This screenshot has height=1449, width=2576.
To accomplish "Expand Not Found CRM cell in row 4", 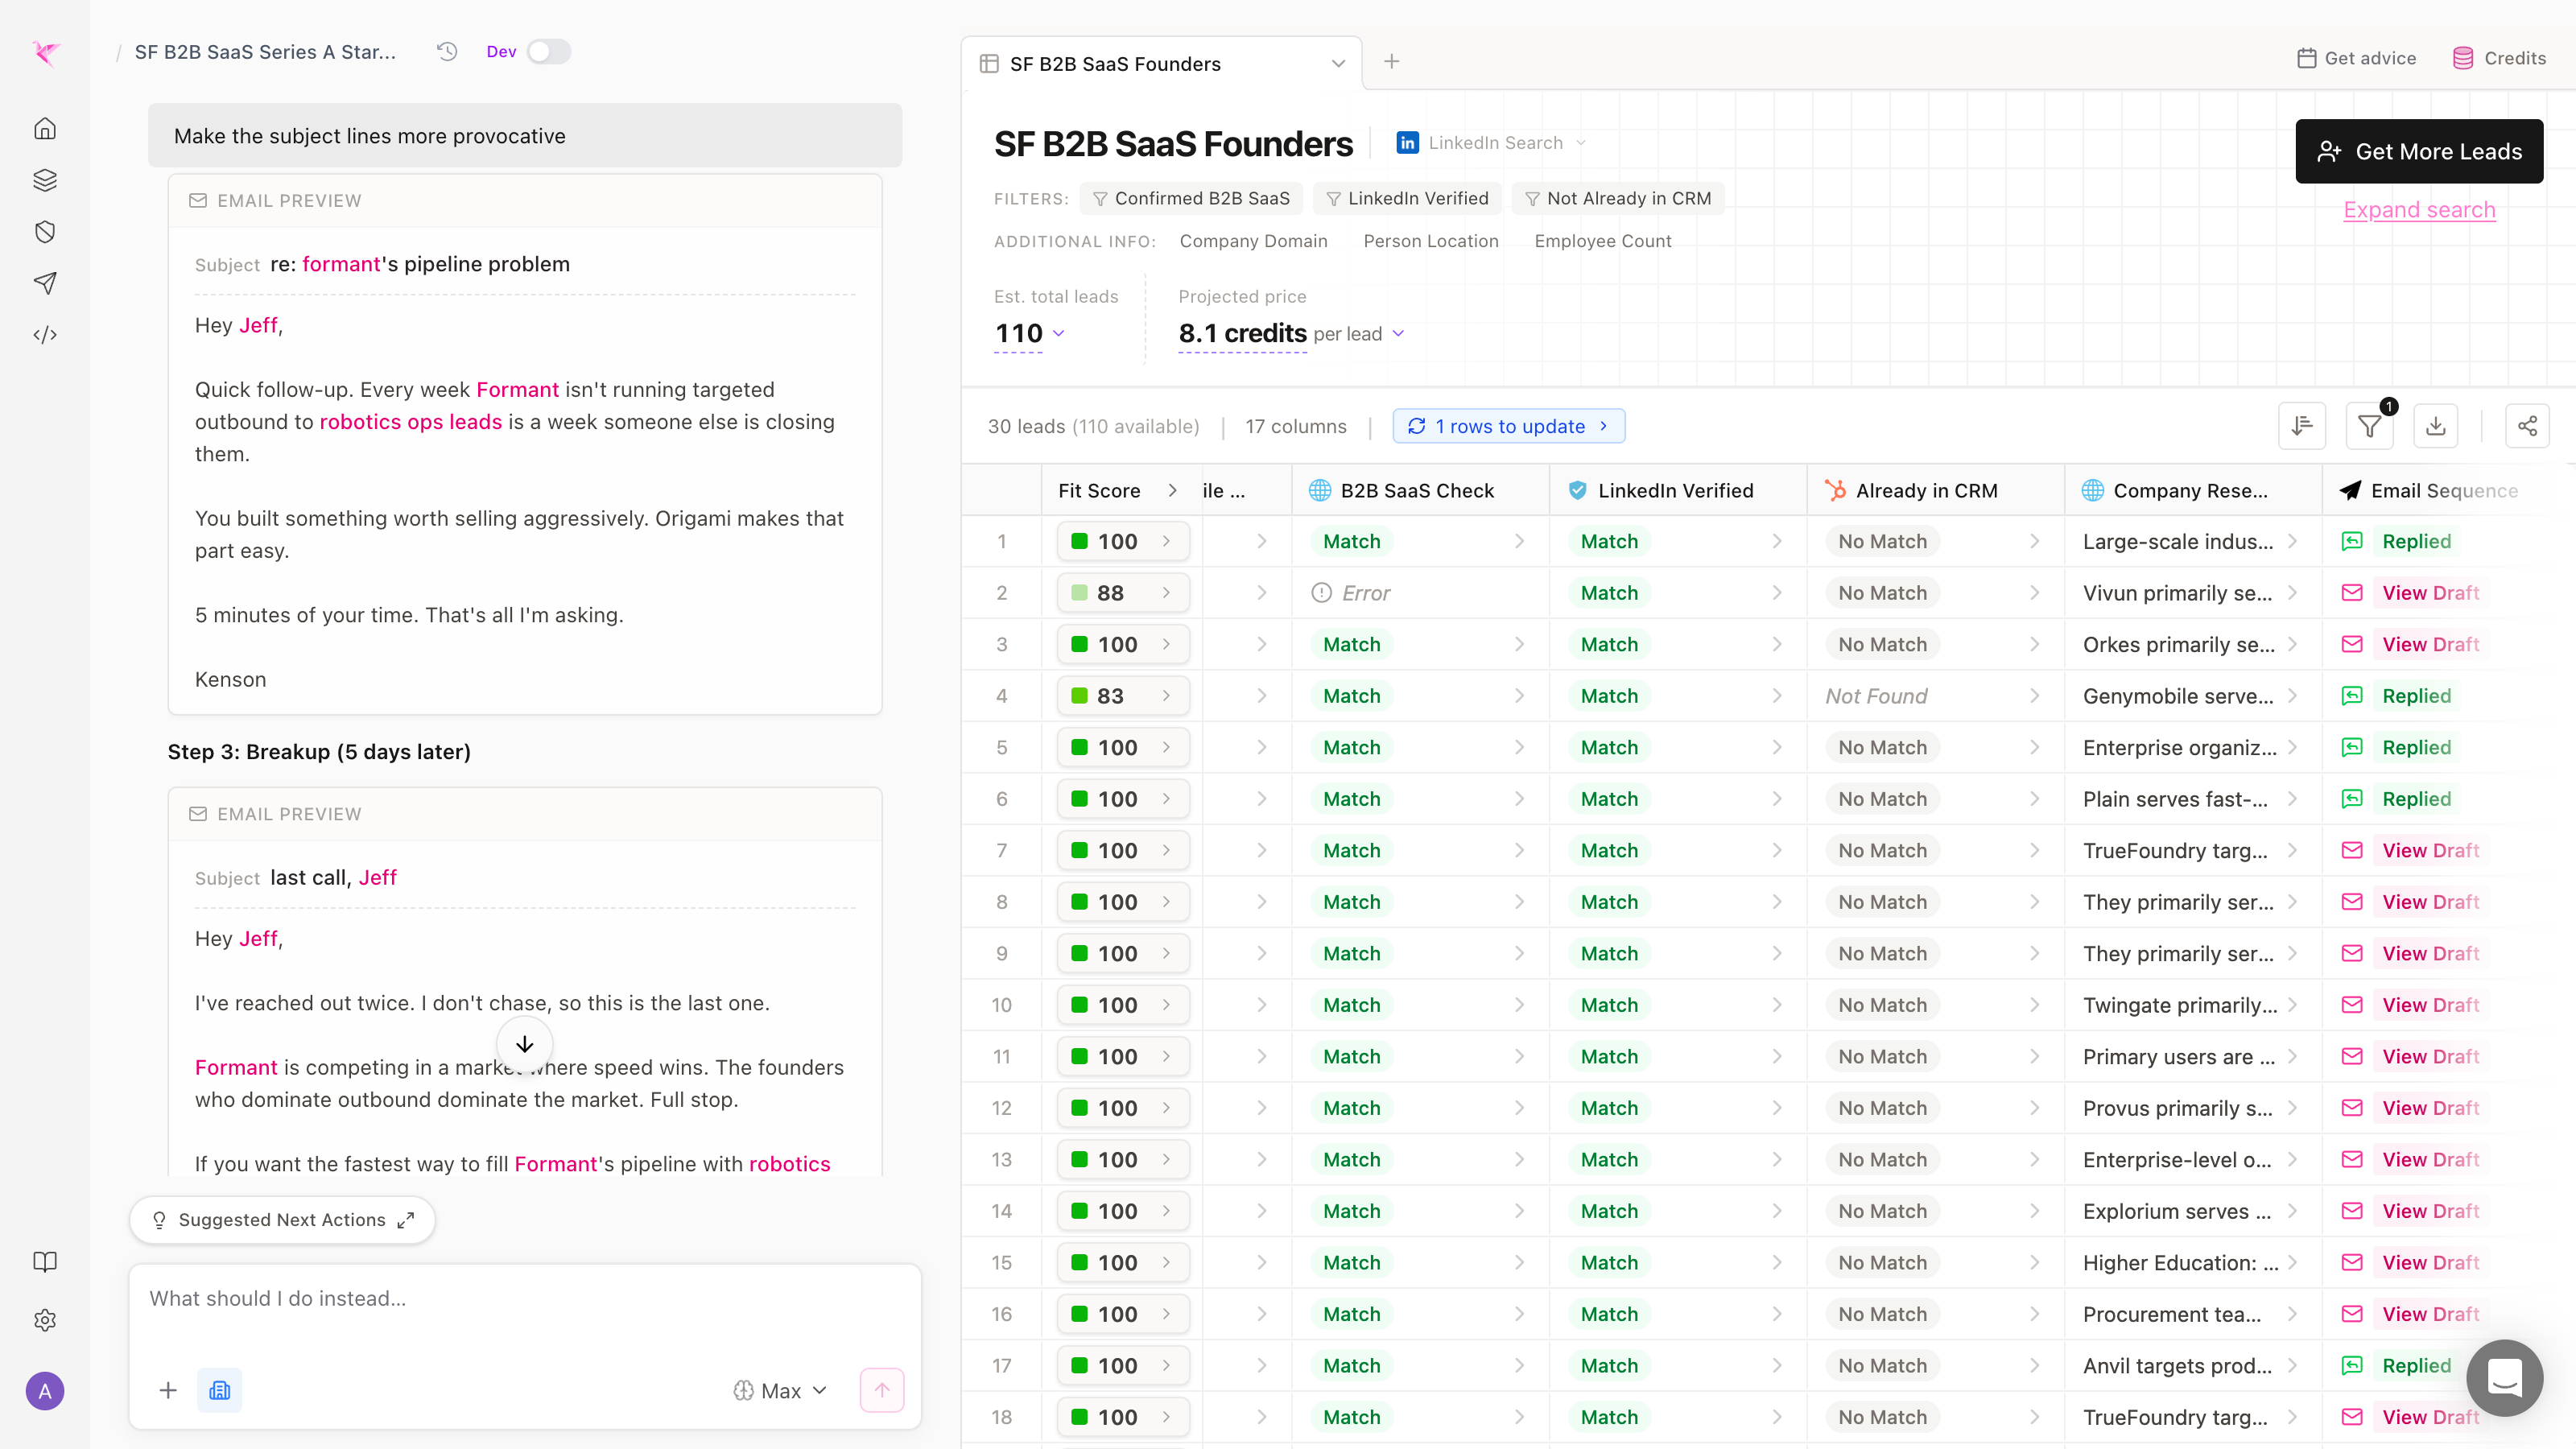I will 2034,696.
